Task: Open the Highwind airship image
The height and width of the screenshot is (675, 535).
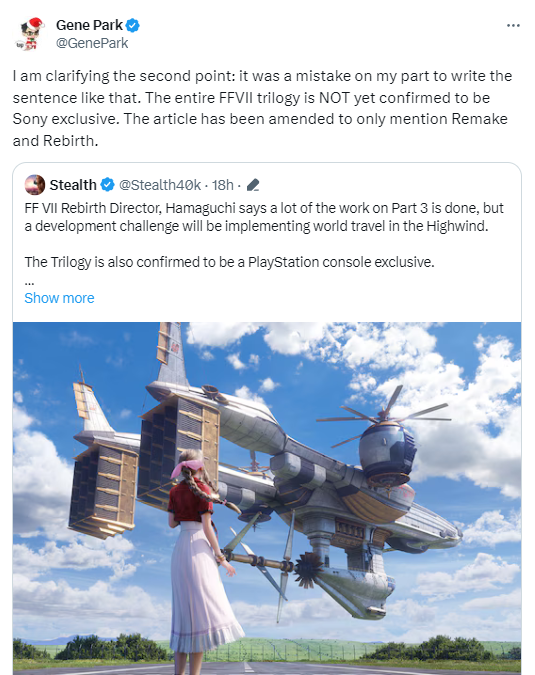Action: tap(267, 498)
